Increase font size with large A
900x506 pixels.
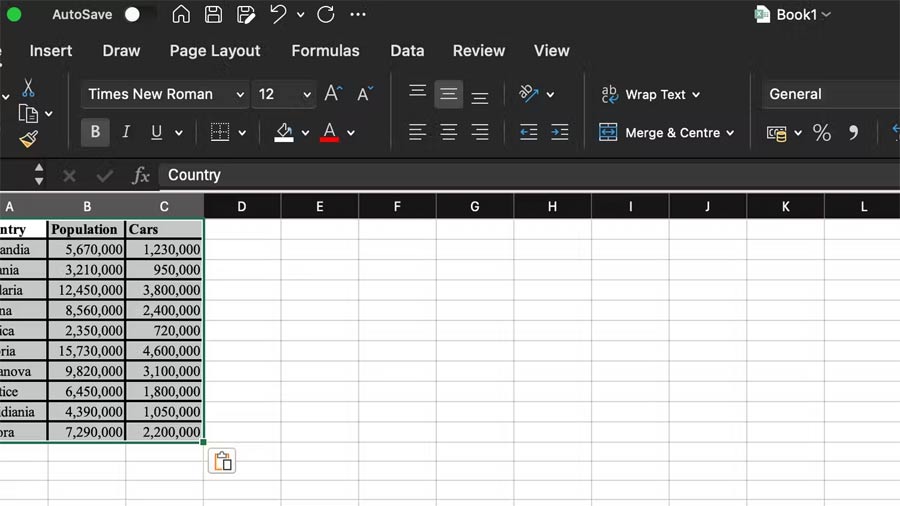tap(333, 94)
